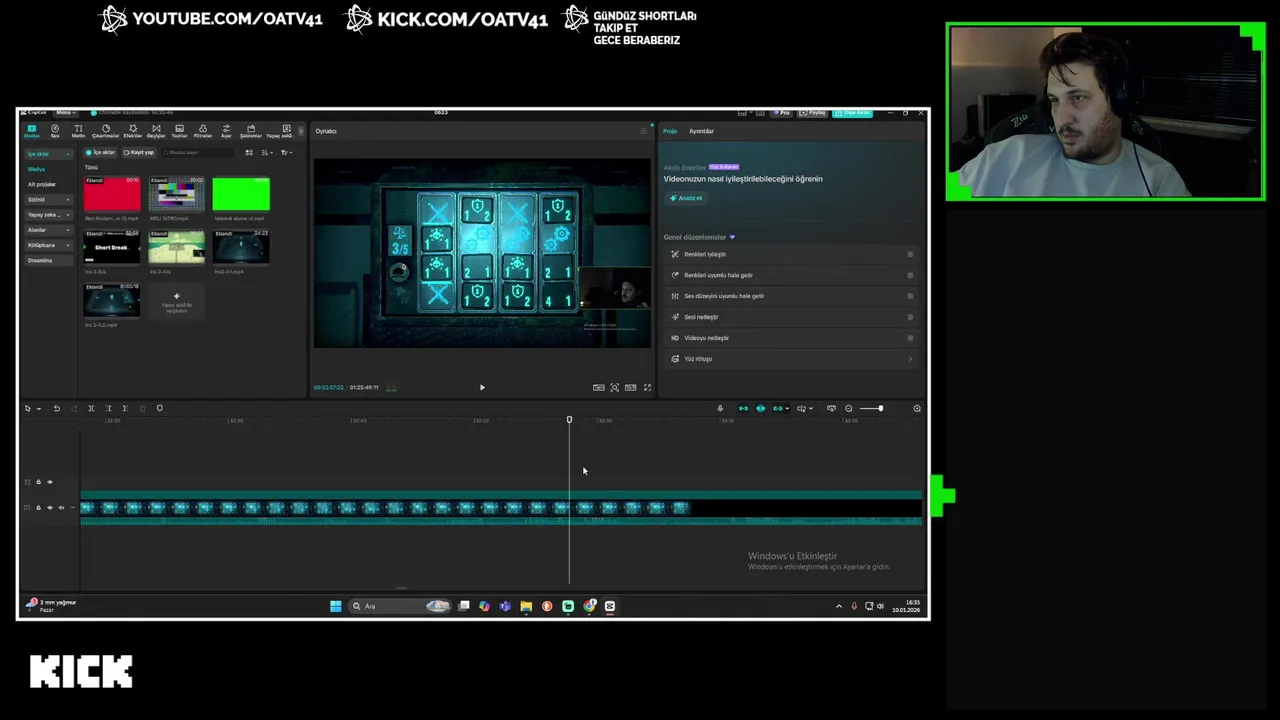Click the Paylaş share button
The image size is (1280, 720).
tap(814, 113)
